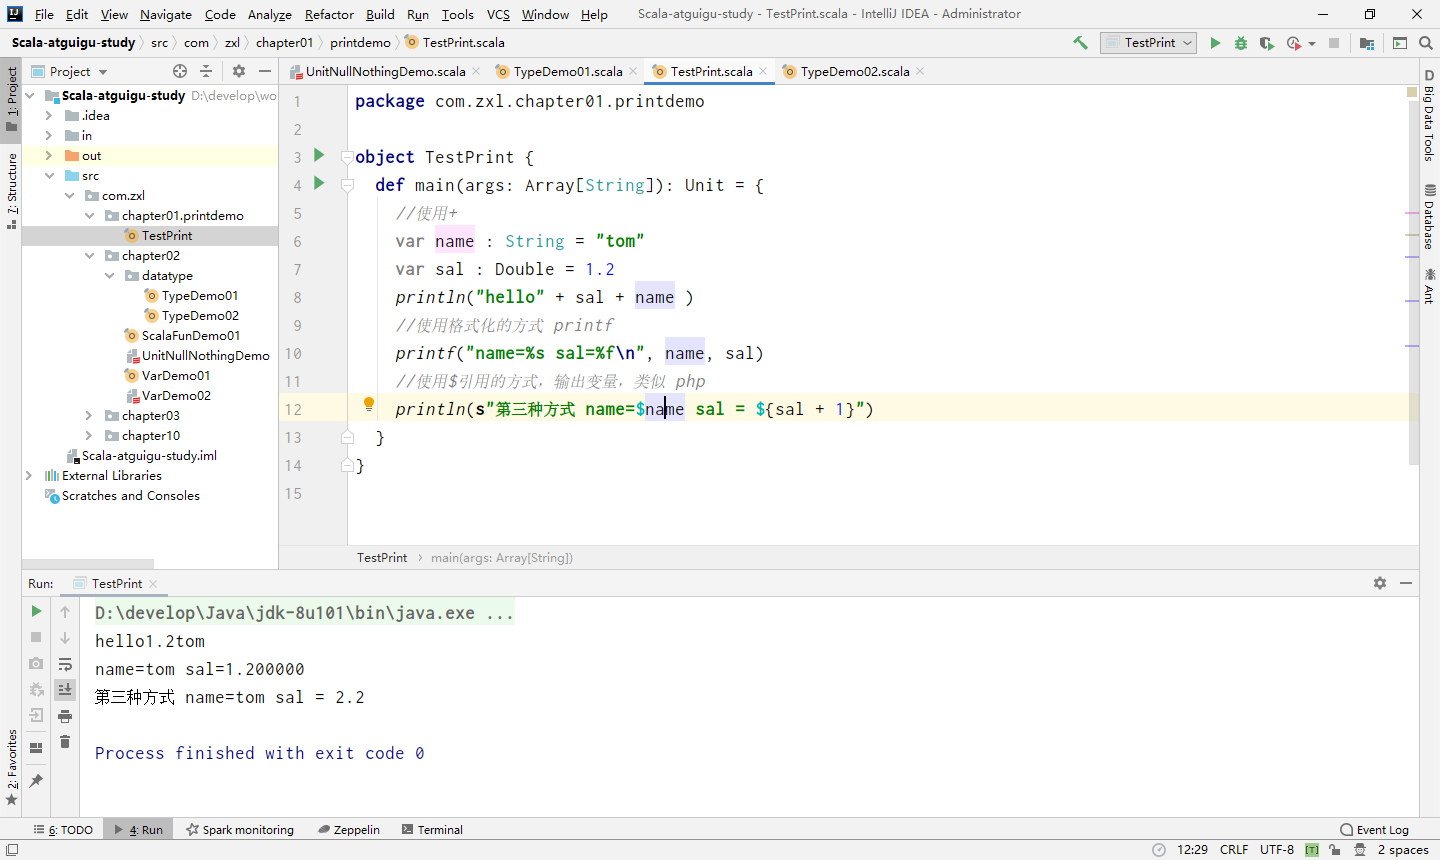Select Scala-atguigu-study.iml file

tap(149, 455)
